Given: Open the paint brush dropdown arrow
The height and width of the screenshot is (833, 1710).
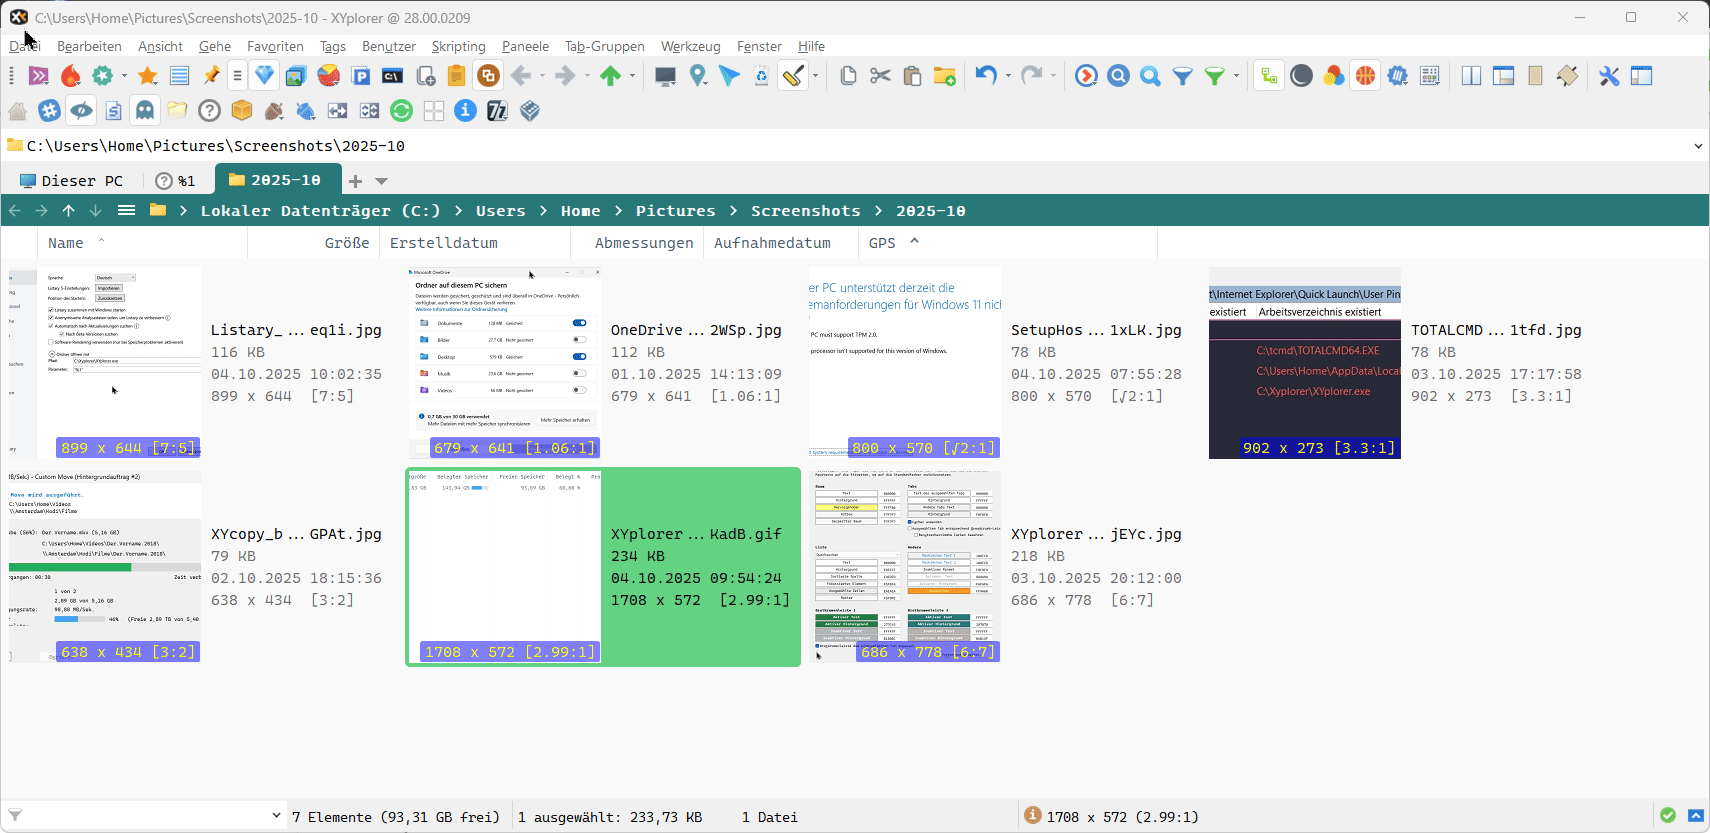Looking at the screenshot, I should tap(815, 76).
